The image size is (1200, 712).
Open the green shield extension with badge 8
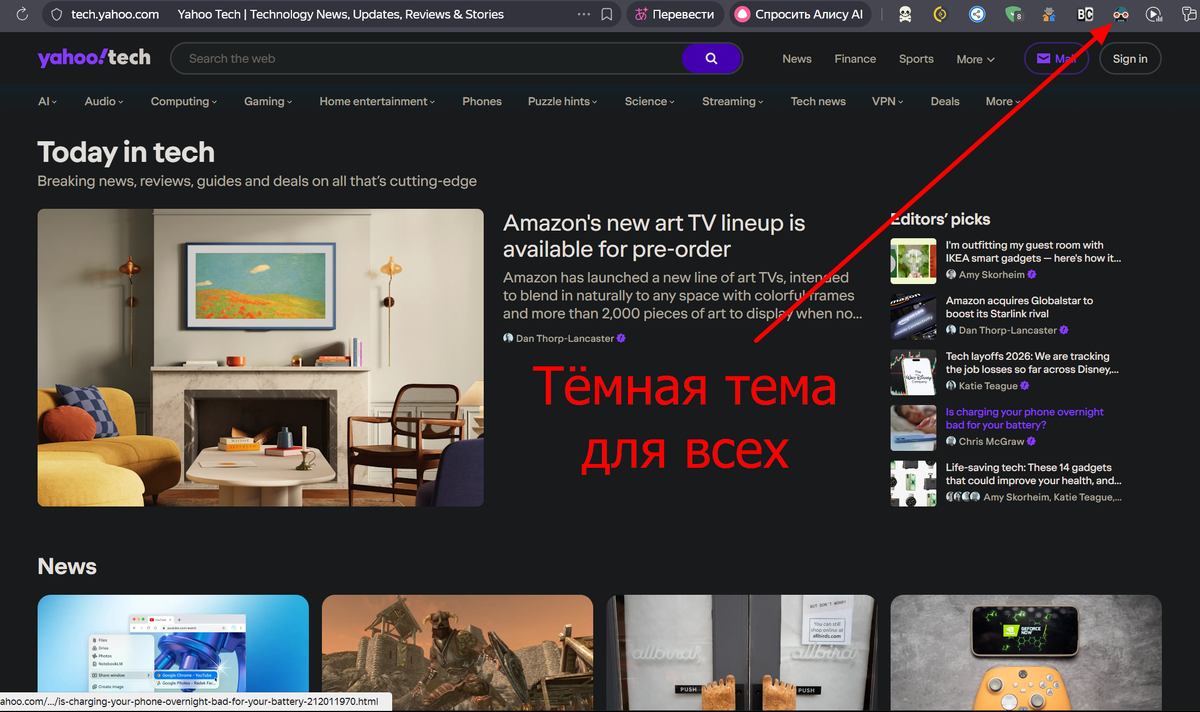pos(1013,15)
